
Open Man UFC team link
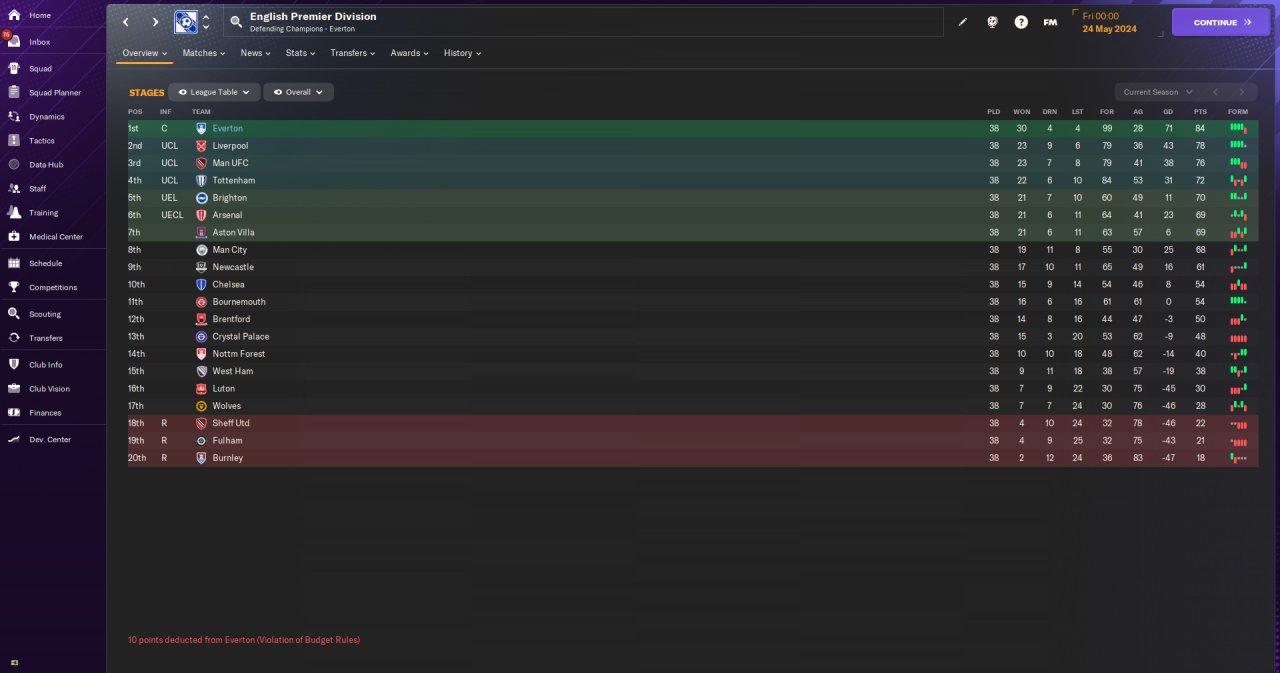point(230,163)
